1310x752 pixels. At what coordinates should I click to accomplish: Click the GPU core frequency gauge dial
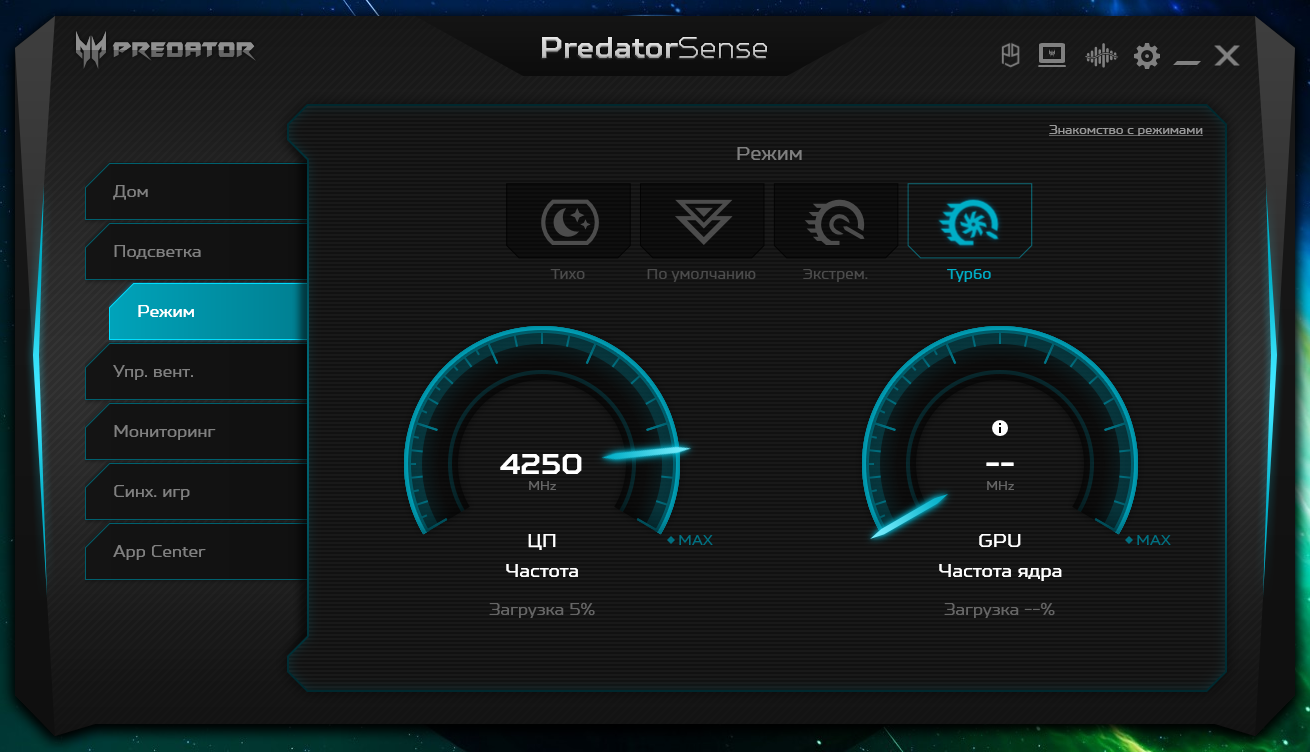click(x=1000, y=430)
